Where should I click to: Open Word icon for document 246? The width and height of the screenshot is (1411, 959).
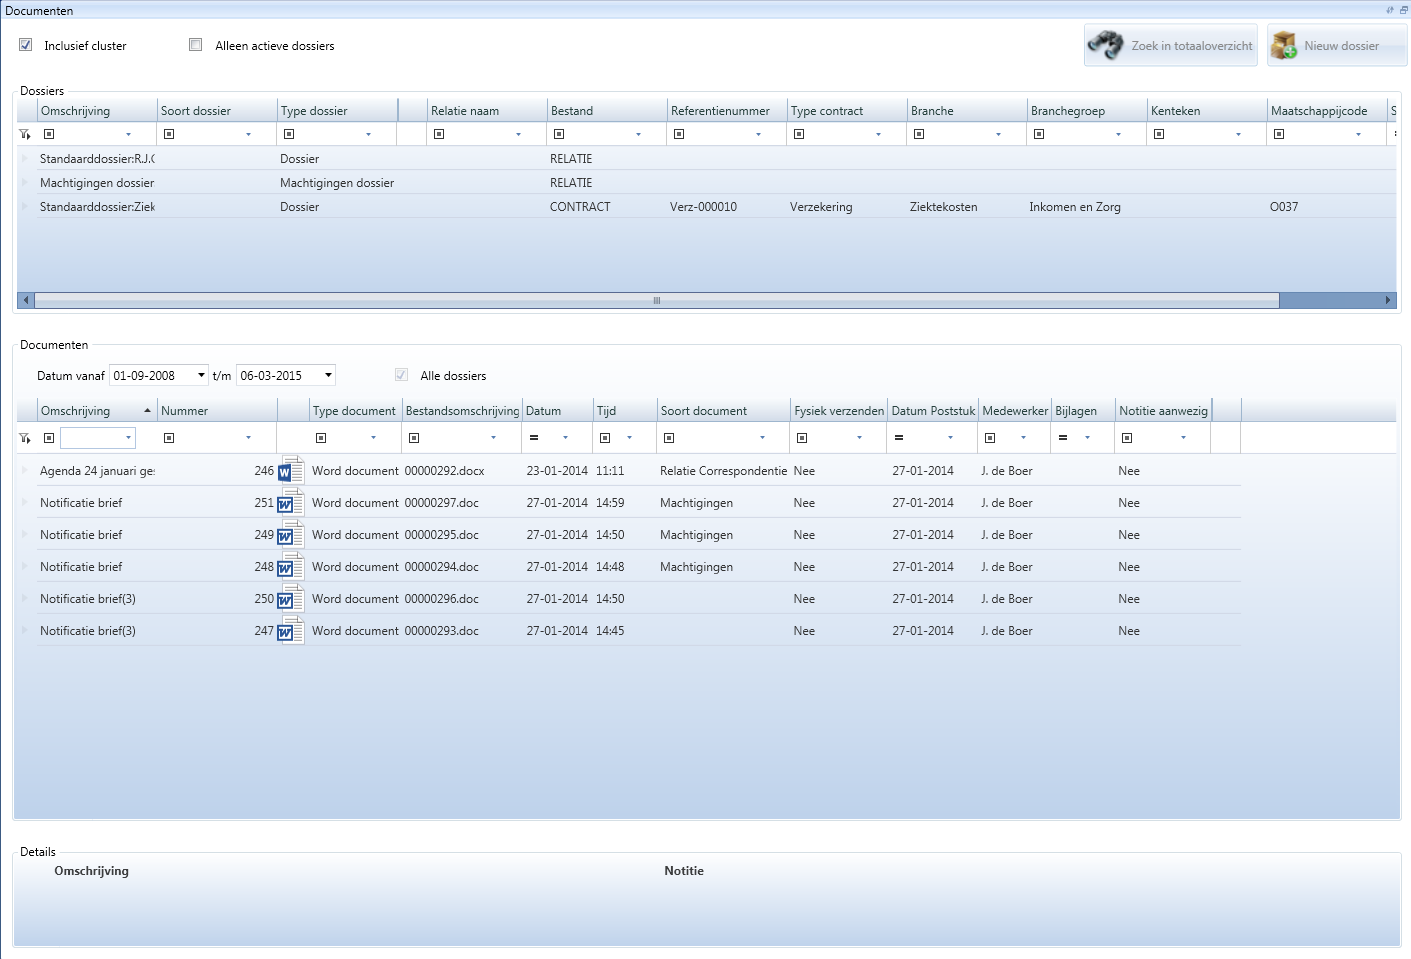coord(291,470)
